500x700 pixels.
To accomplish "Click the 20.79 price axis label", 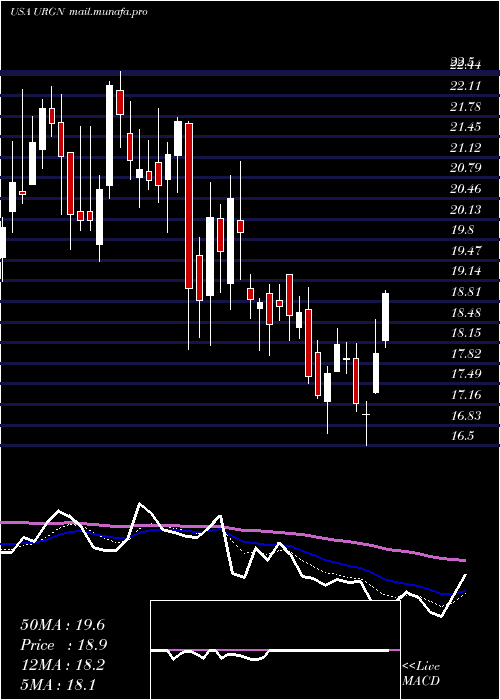I will coord(466,168).
